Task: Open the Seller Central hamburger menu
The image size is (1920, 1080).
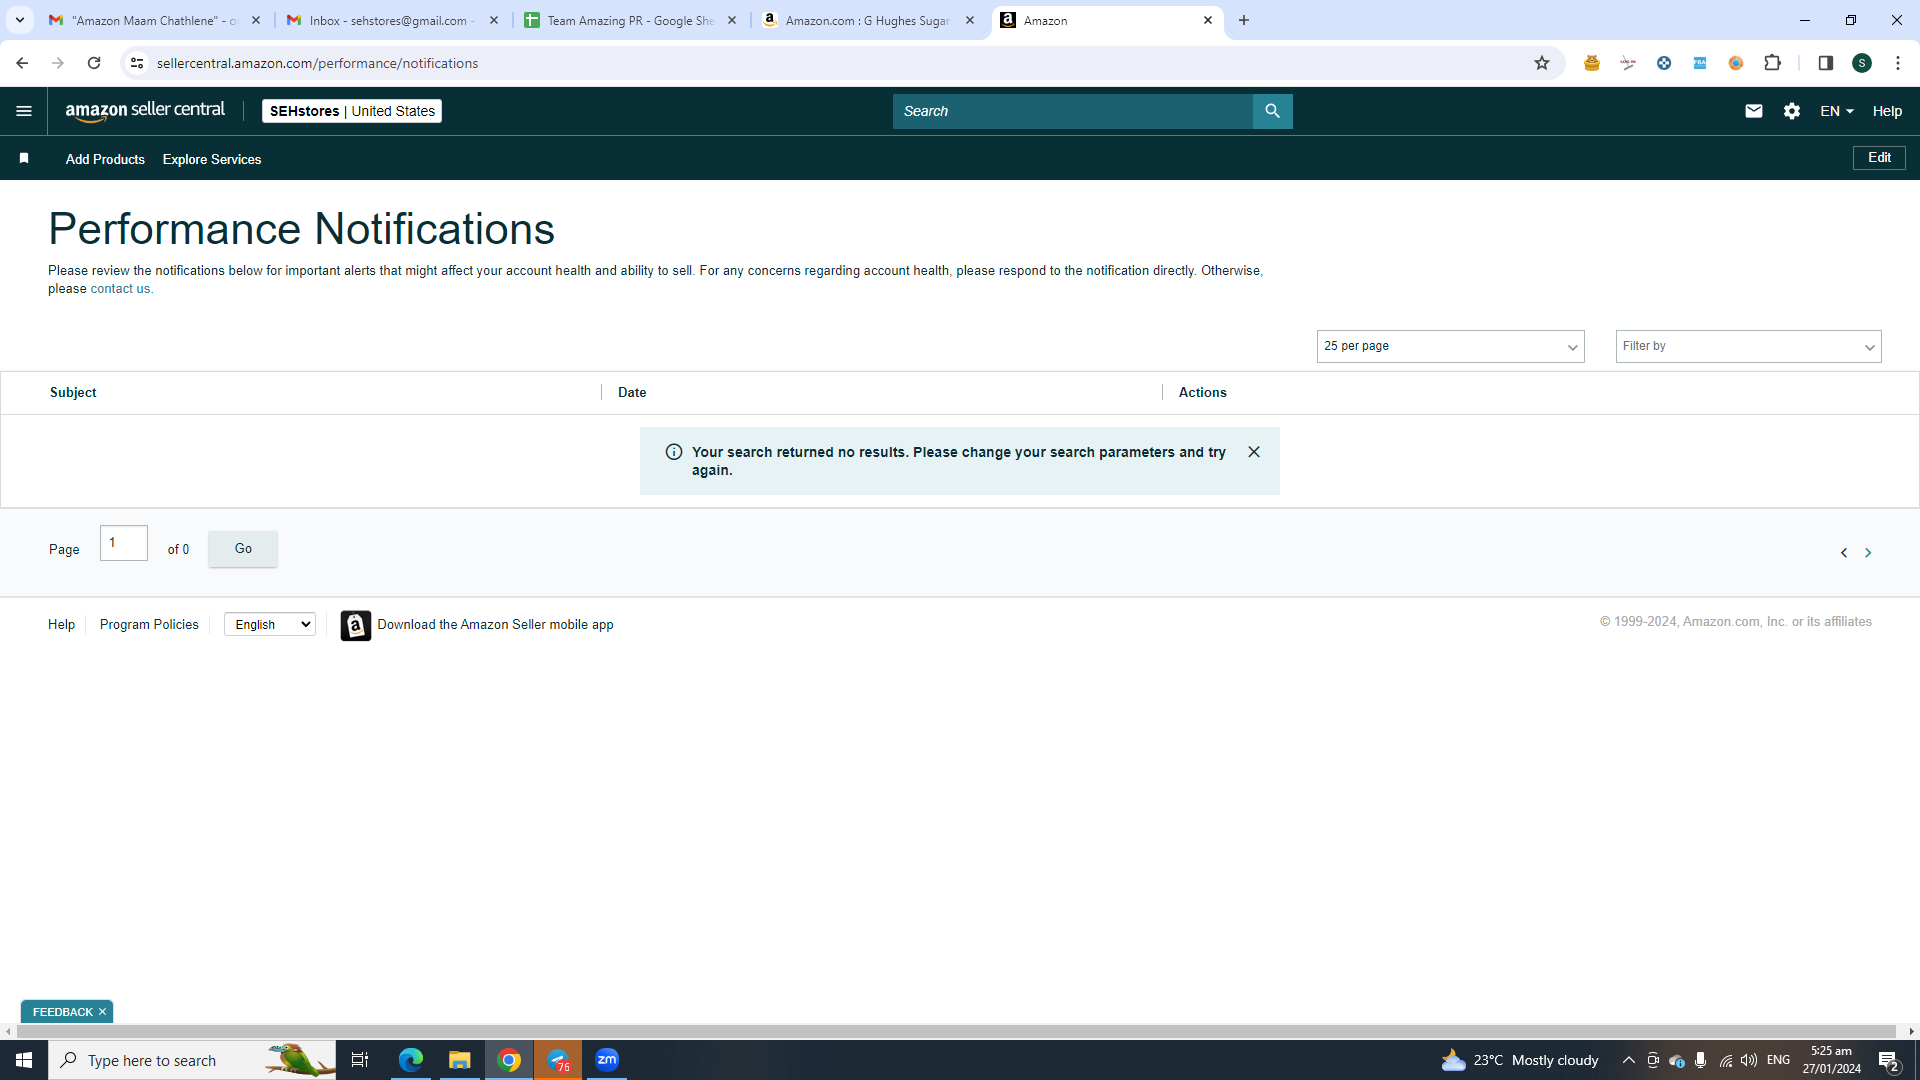Action: [x=24, y=111]
